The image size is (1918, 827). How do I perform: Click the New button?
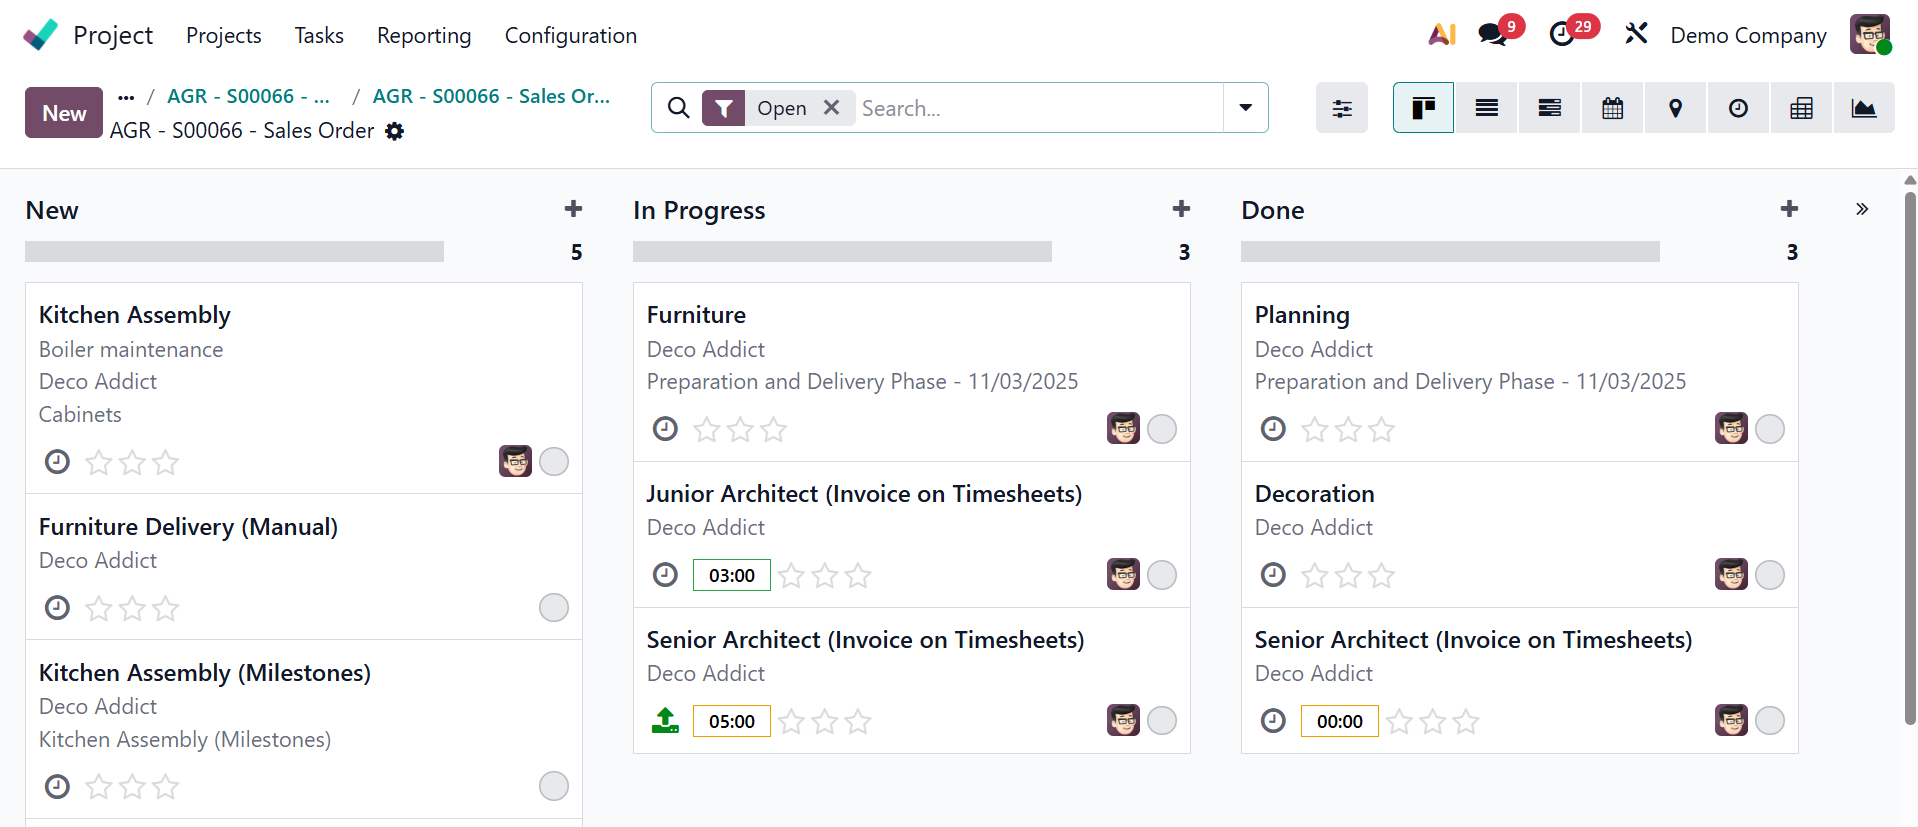(x=64, y=113)
